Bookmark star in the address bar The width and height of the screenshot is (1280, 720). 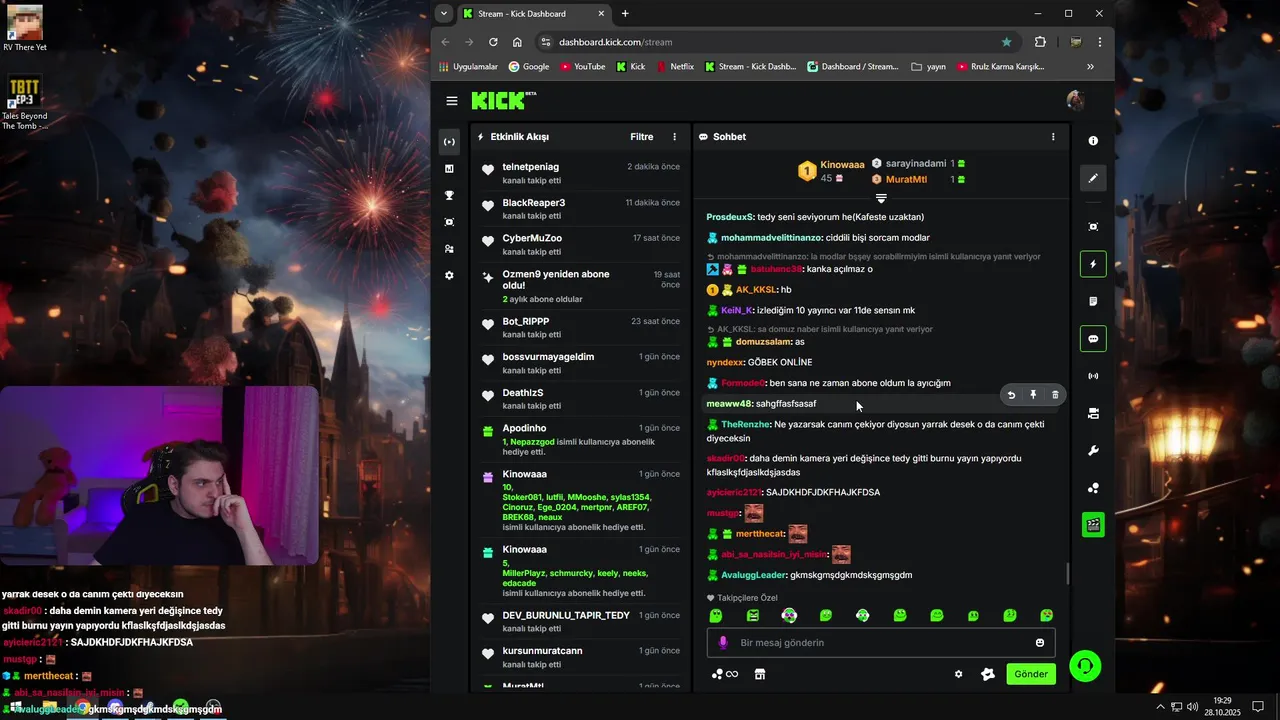[x=1006, y=42]
